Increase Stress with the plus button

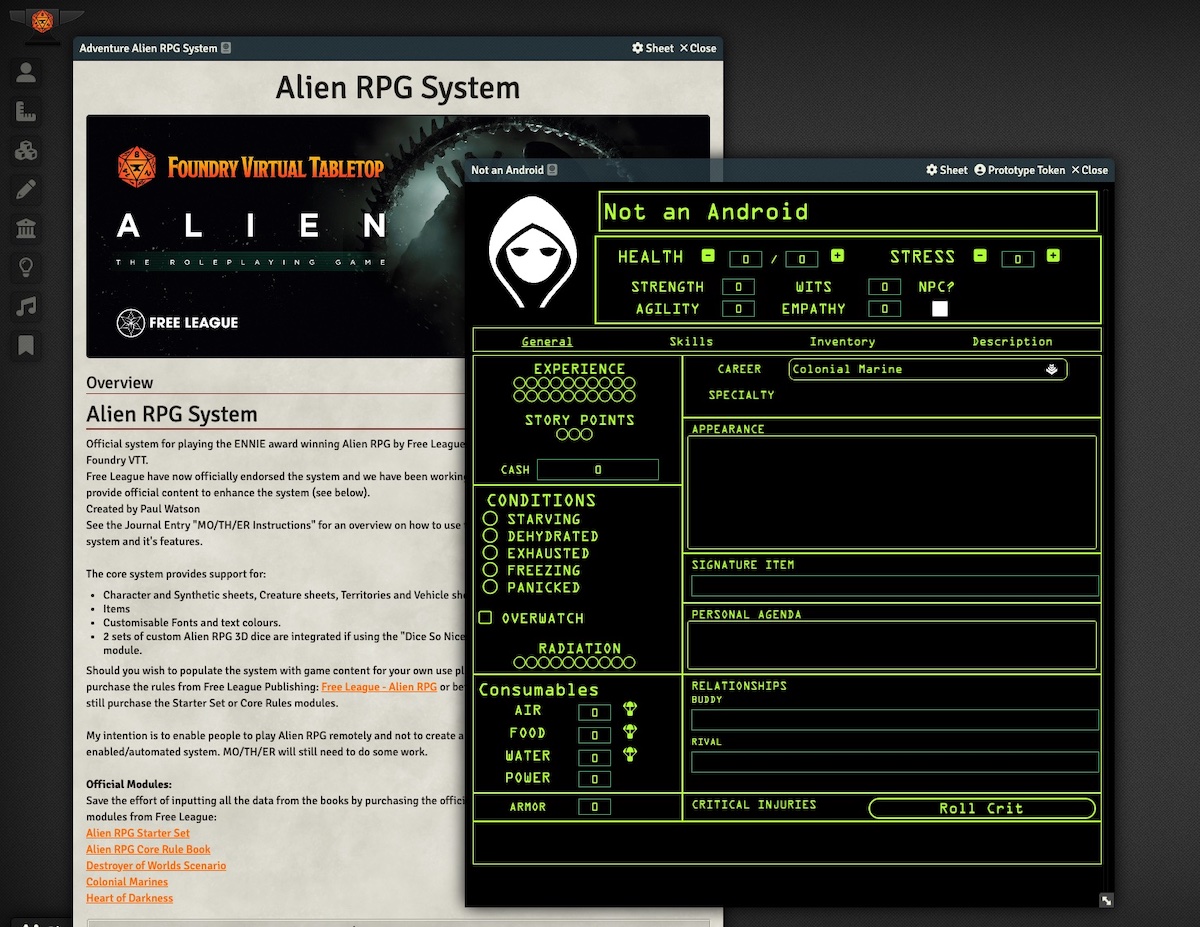click(1053, 256)
